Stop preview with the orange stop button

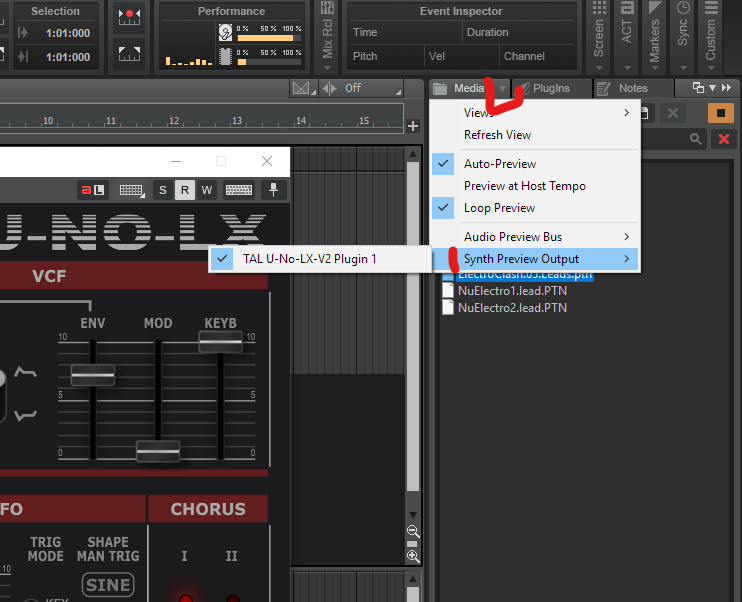pyautogui.click(x=721, y=113)
